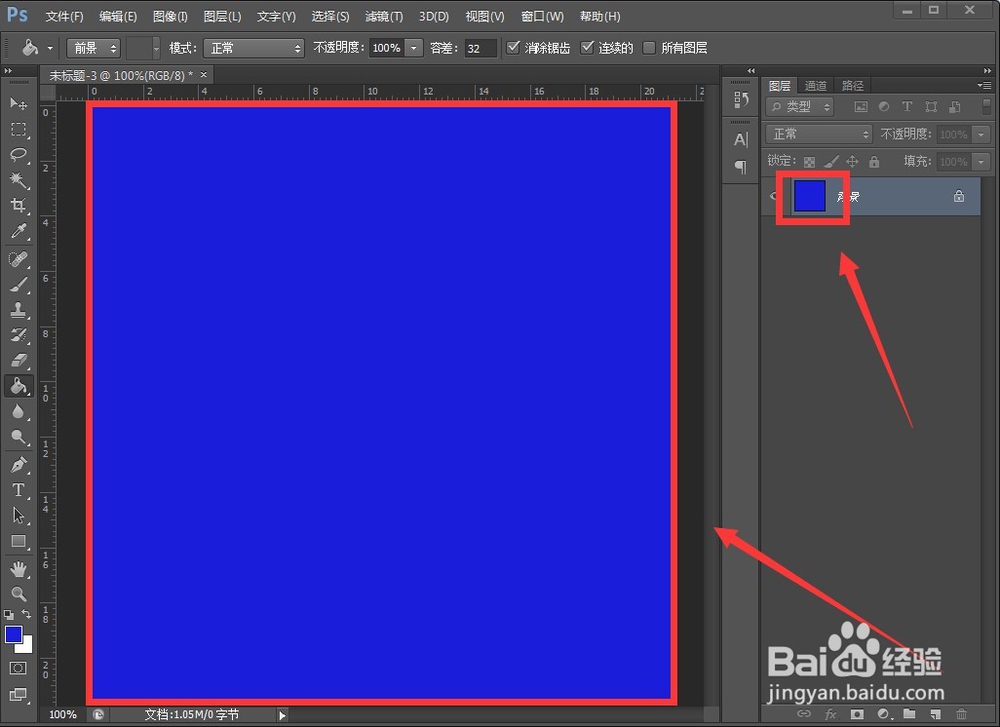Select the Blur tool

18,411
